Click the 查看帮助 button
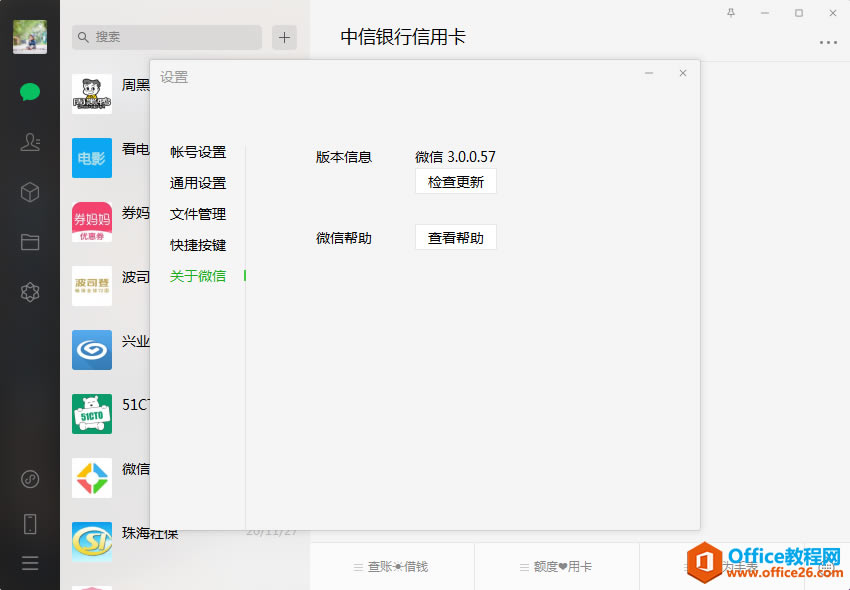 455,238
